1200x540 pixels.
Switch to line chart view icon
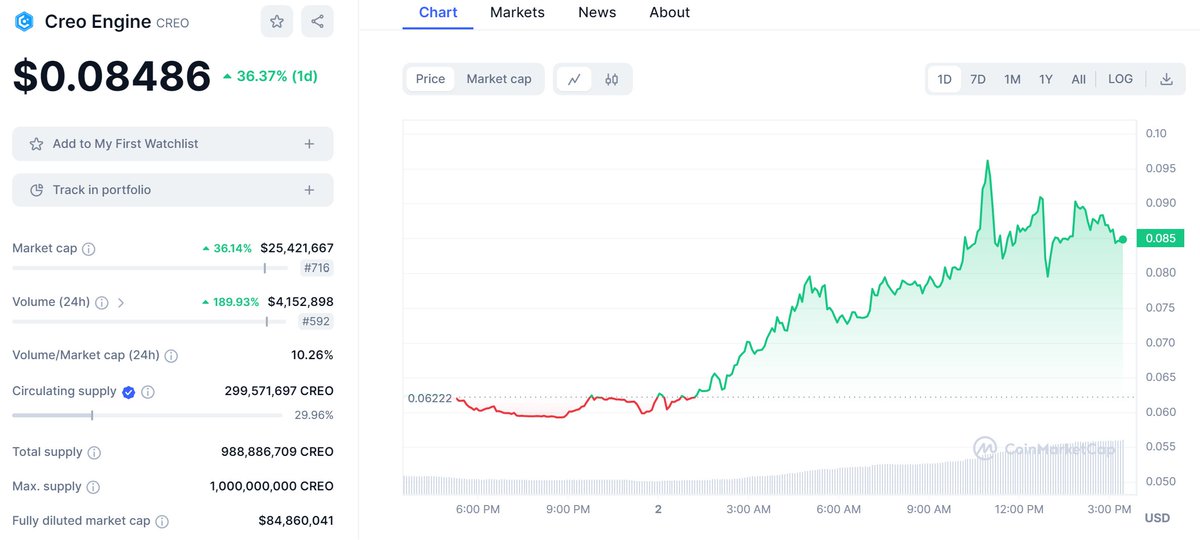pos(574,79)
